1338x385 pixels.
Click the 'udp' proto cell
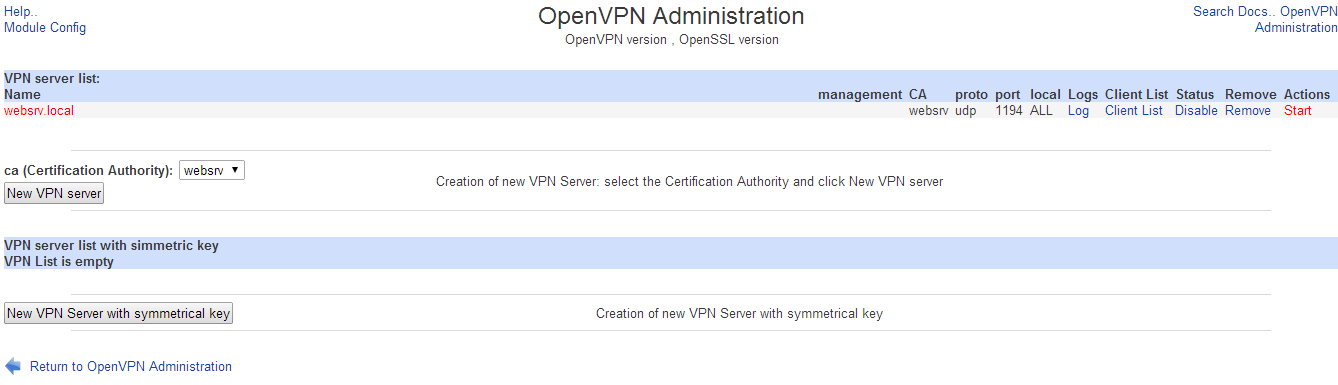pos(966,110)
